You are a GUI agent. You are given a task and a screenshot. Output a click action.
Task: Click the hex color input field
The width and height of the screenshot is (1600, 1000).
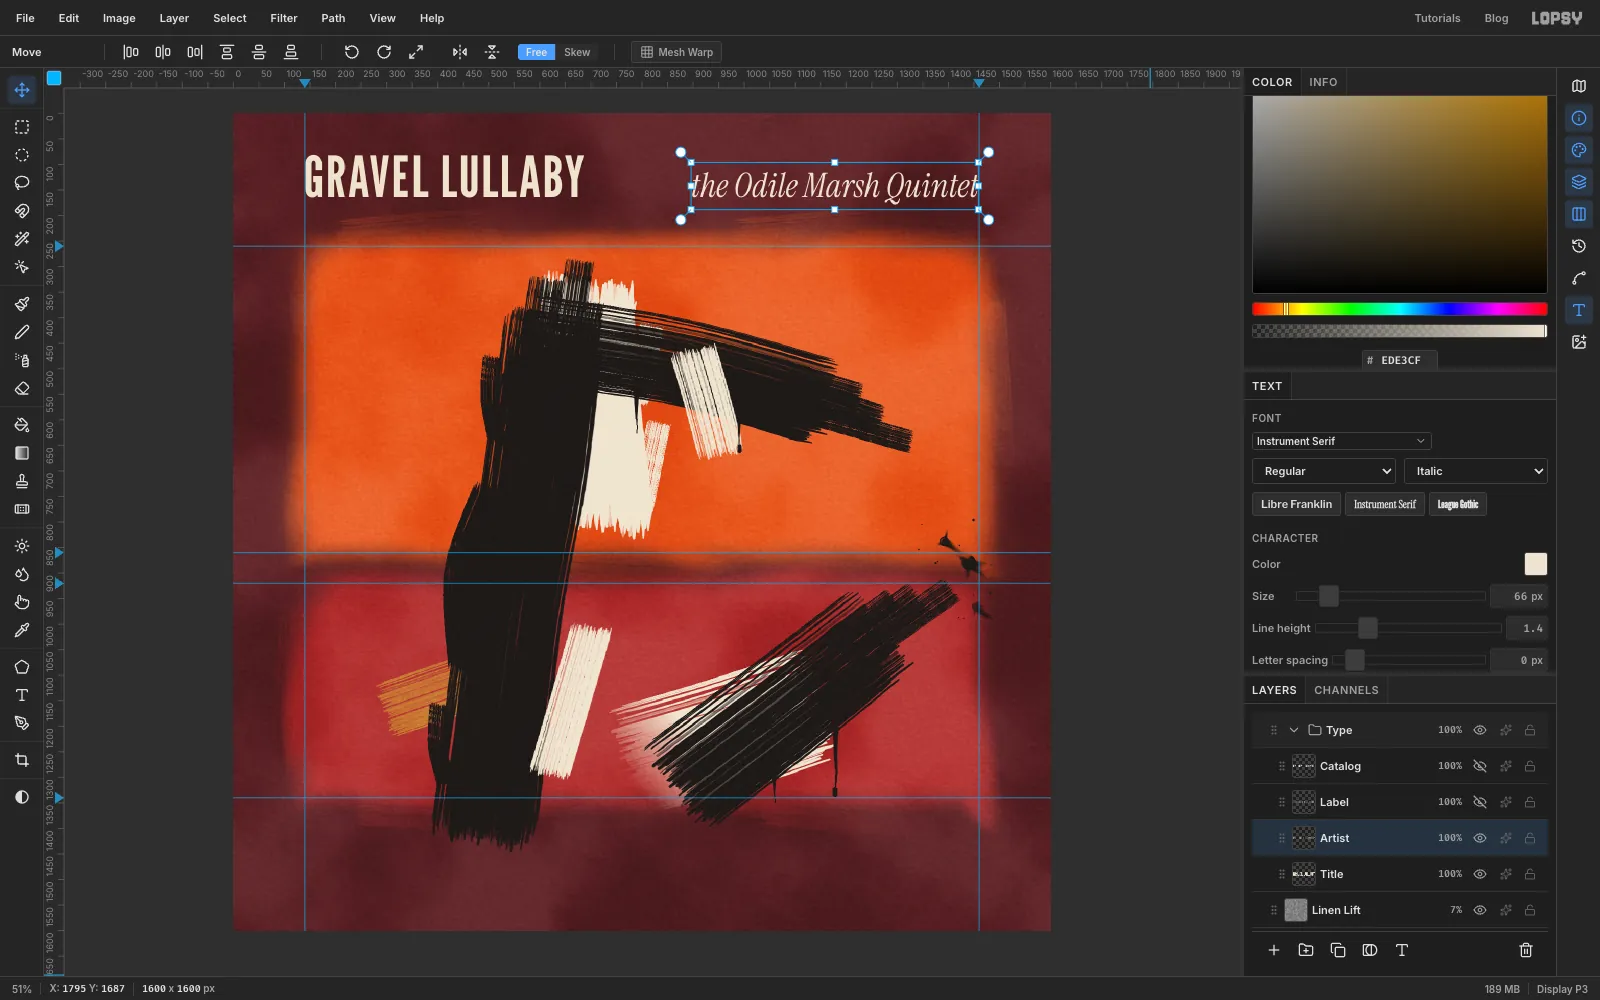1400,360
